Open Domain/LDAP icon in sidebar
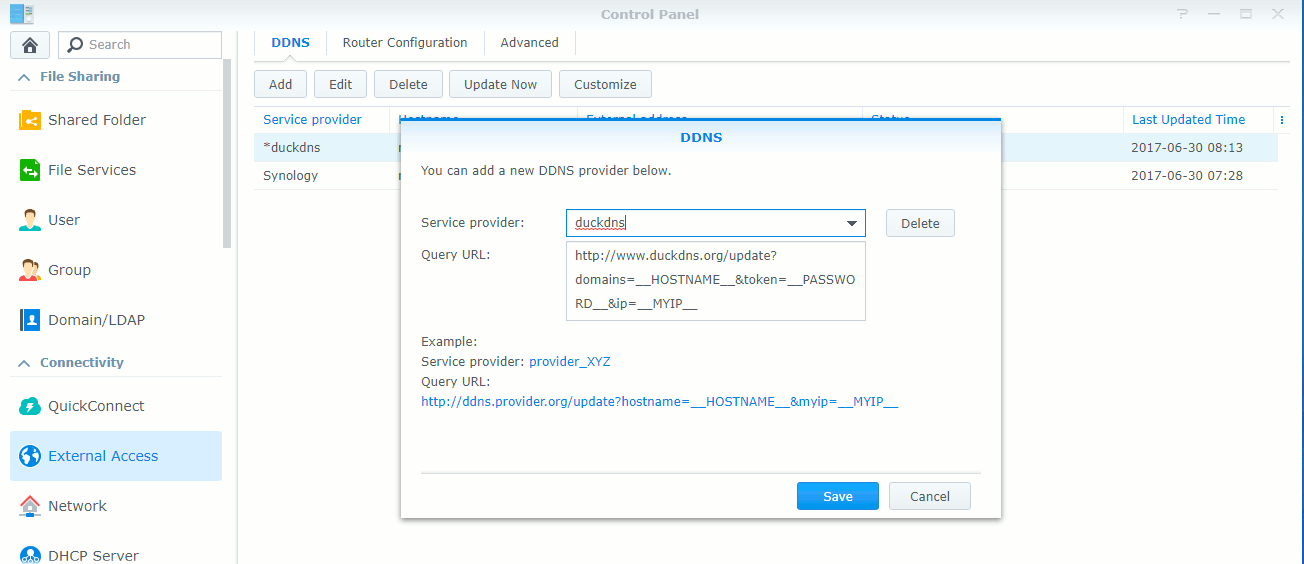1304x564 pixels. click(30, 320)
